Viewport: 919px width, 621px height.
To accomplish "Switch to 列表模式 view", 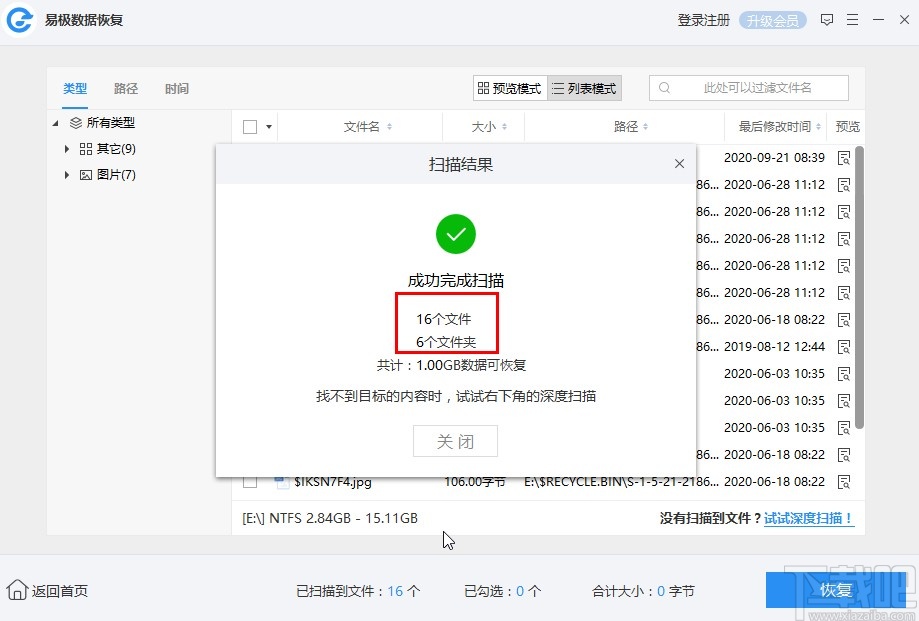I will (x=584, y=88).
